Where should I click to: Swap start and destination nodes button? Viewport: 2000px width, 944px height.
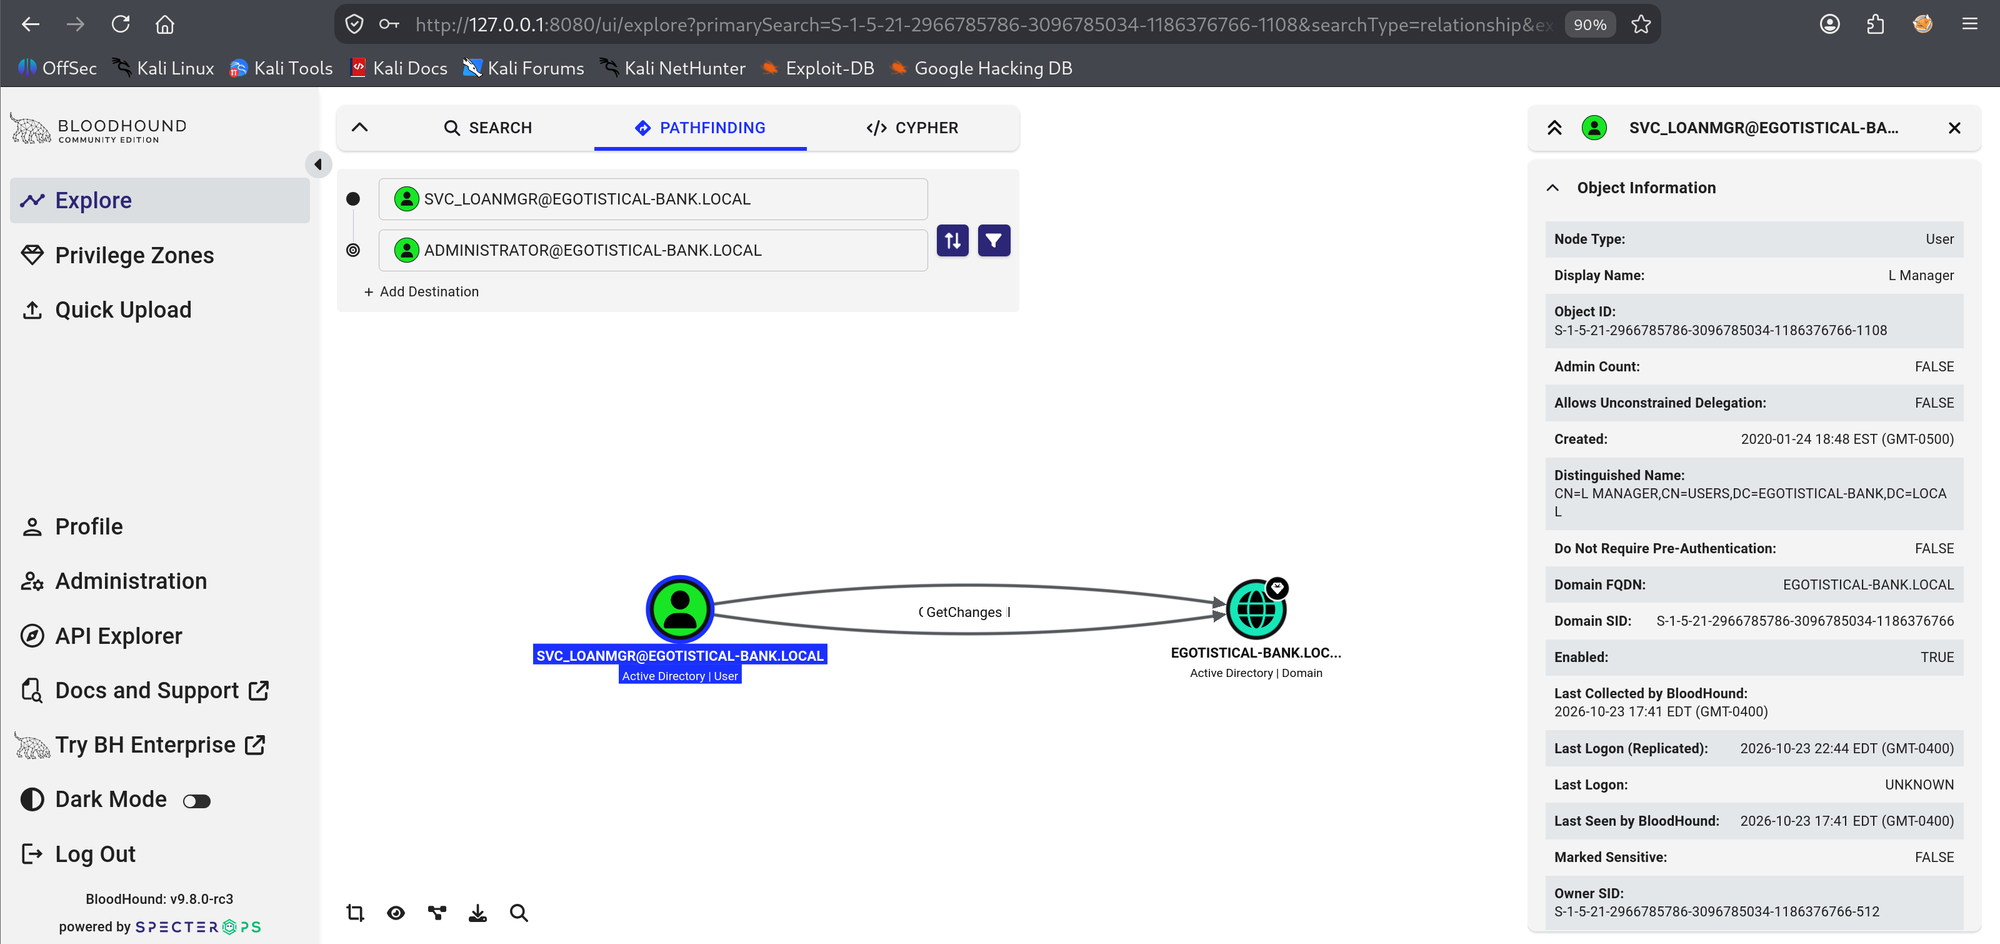click(x=952, y=241)
